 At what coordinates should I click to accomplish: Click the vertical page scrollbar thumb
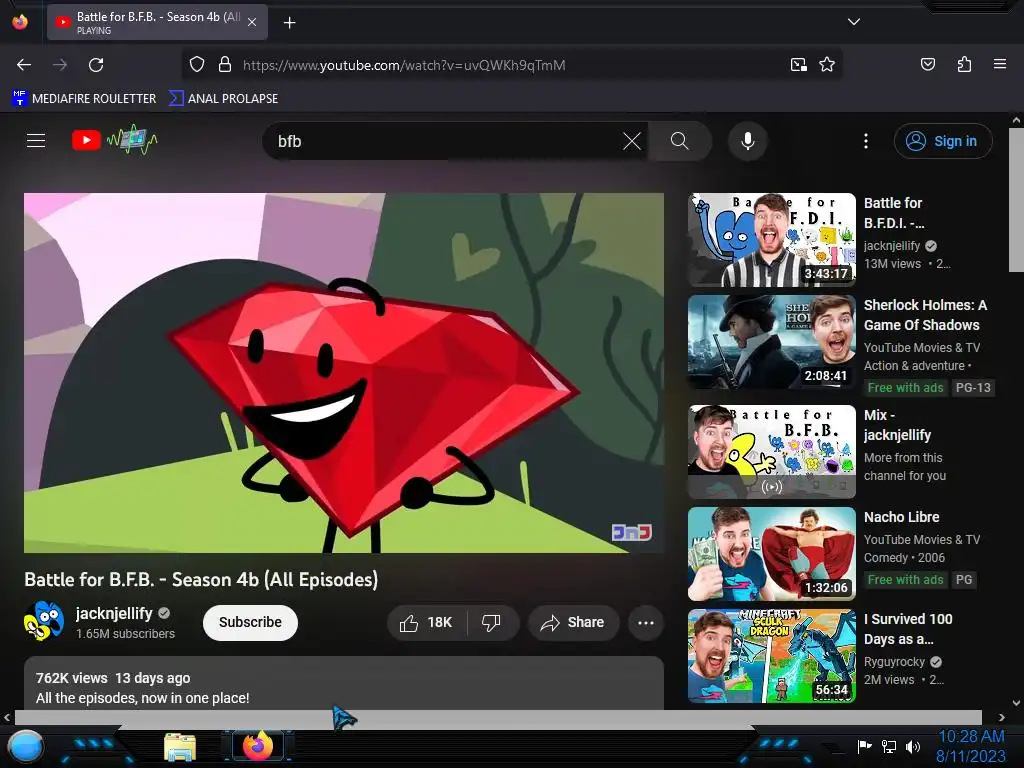(x=1016, y=200)
